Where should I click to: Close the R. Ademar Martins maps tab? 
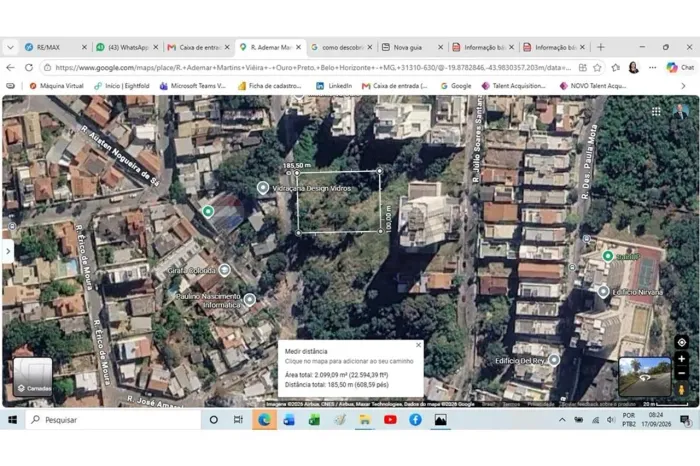[x=298, y=47]
